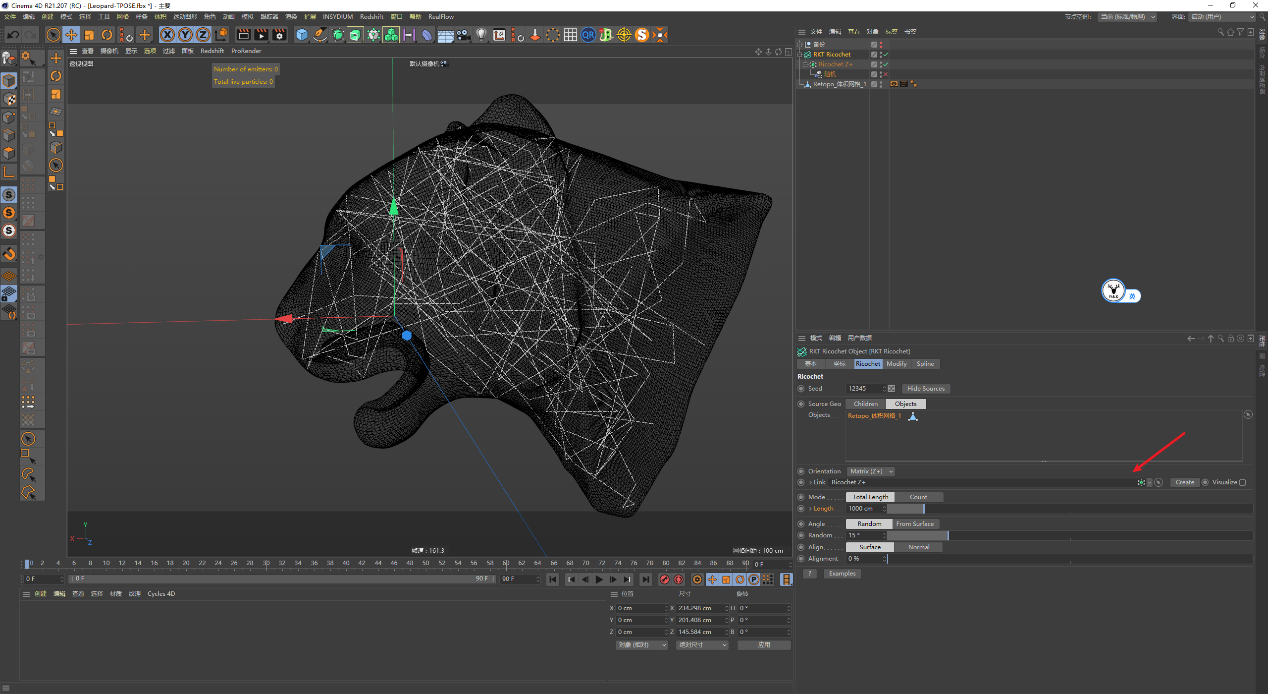Click the question mark help button

click(x=810, y=574)
